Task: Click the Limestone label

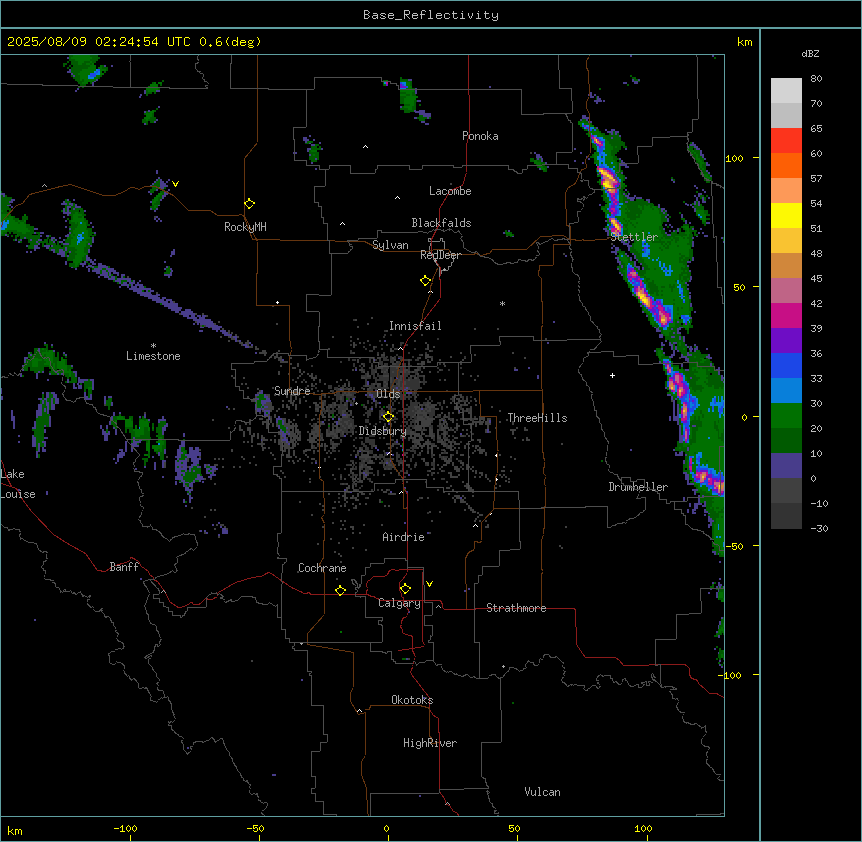Action: 153,356
